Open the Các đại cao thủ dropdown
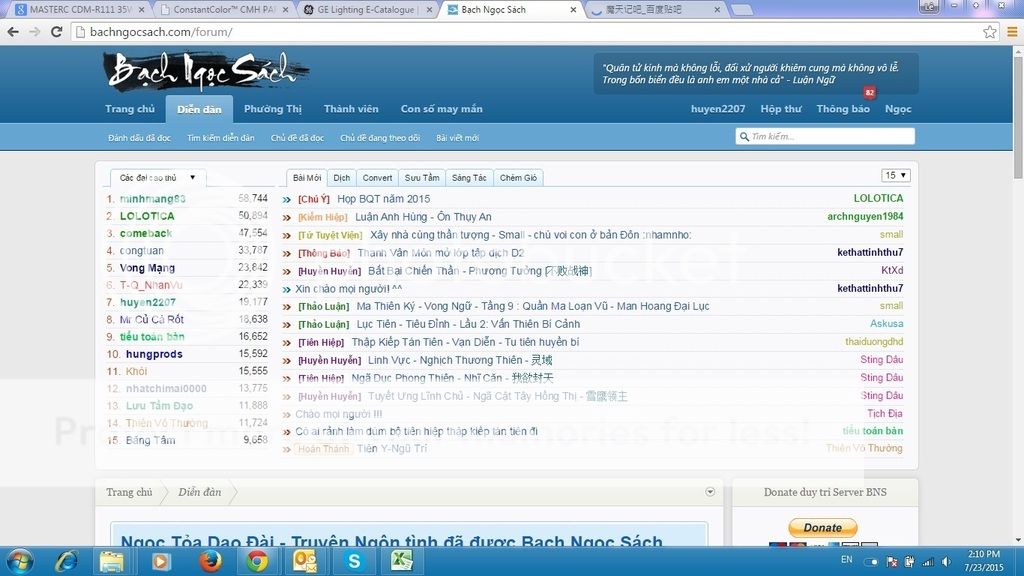Image resolution: width=1024 pixels, height=576 pixels. coord(157,178)
